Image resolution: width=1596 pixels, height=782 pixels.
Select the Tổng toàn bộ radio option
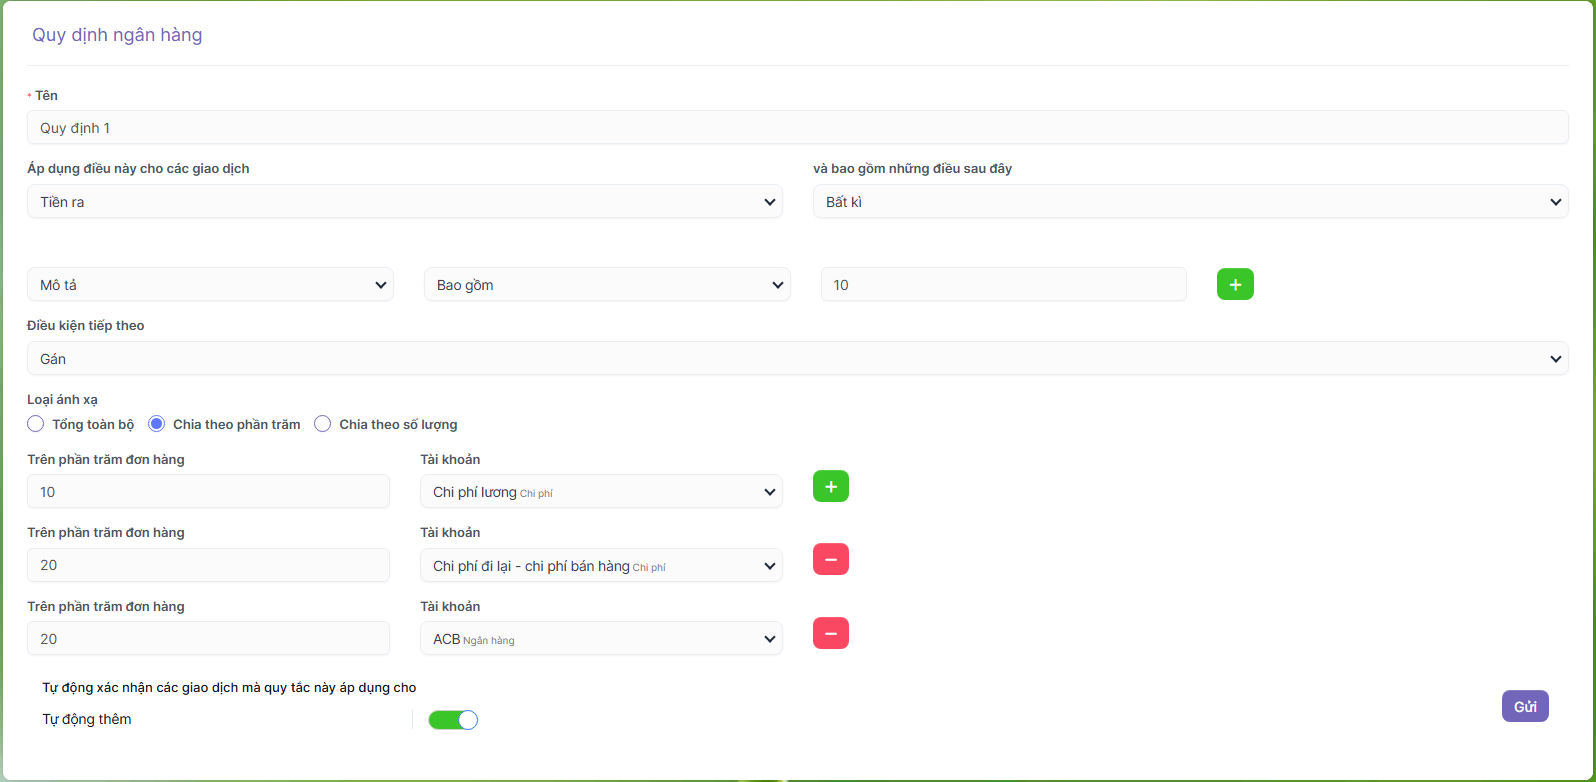point(36,424)
